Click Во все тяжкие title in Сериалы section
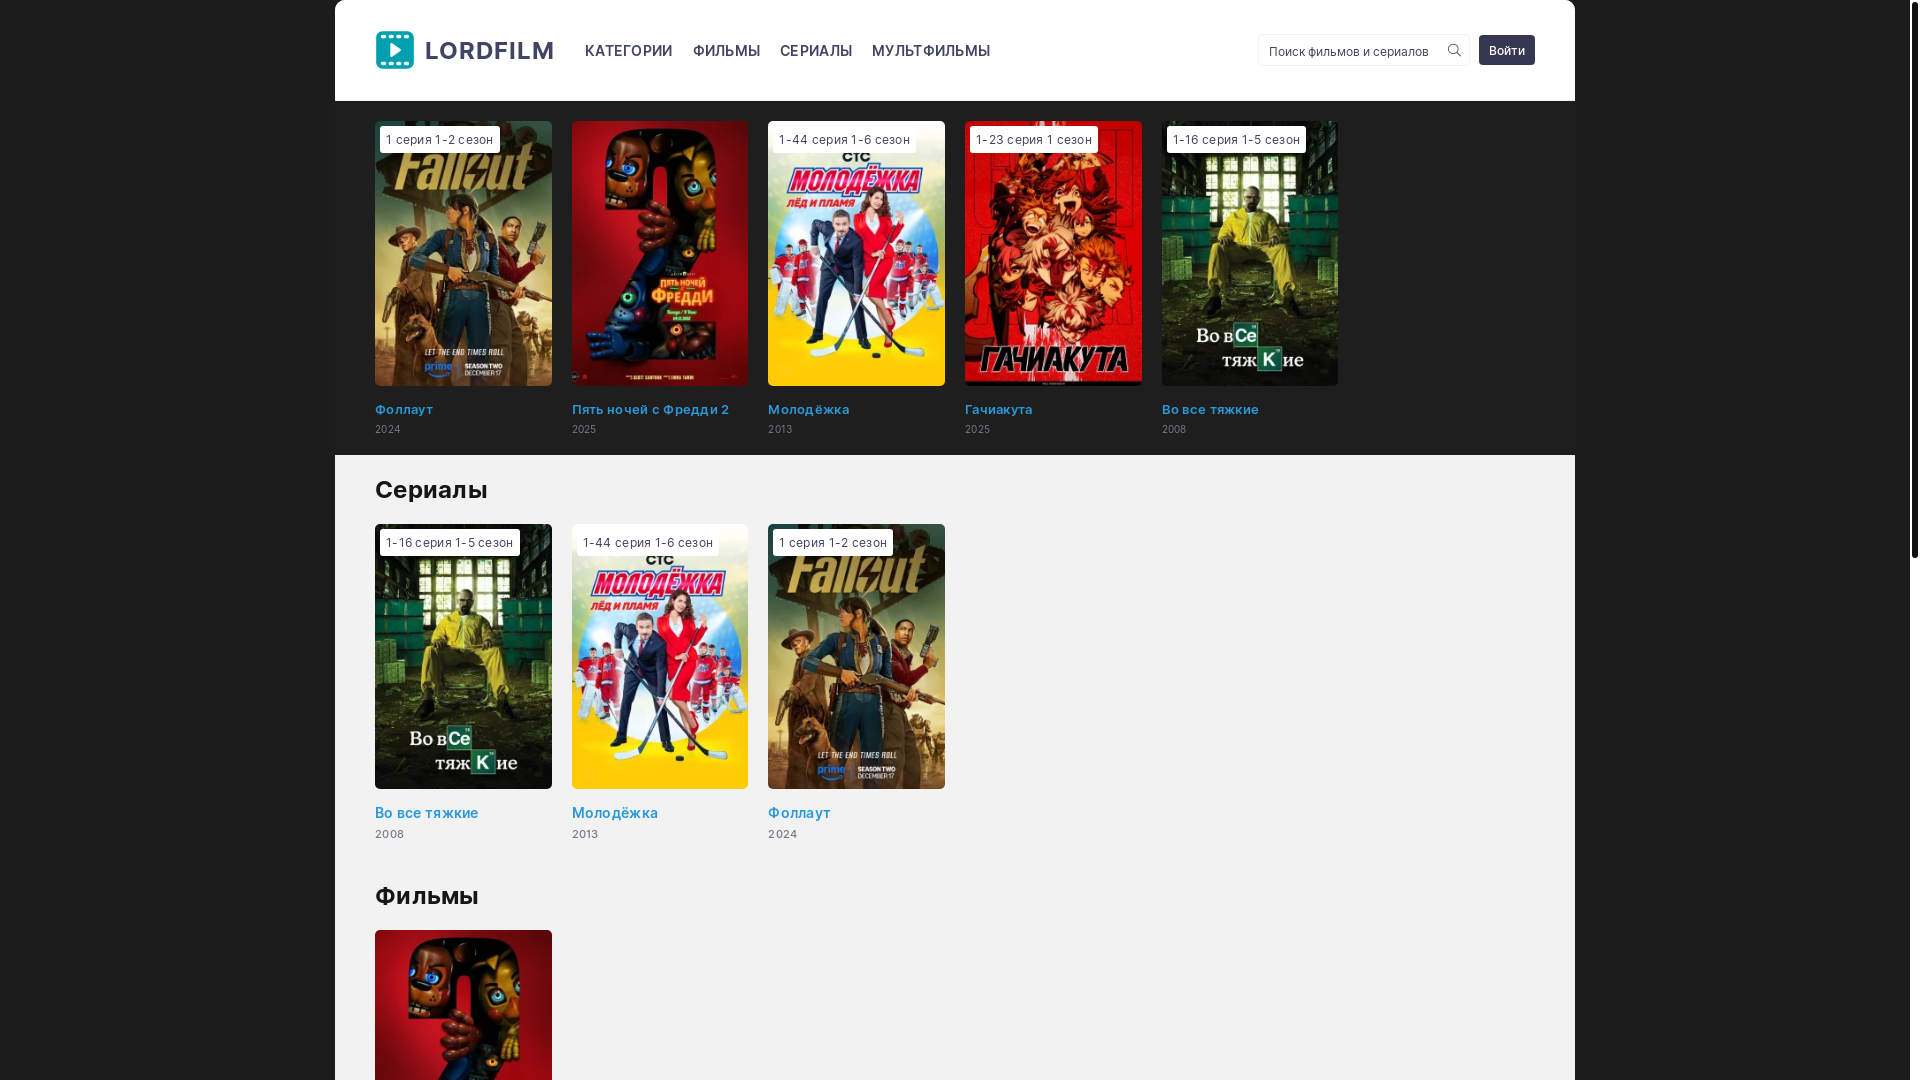 (426, 813)
